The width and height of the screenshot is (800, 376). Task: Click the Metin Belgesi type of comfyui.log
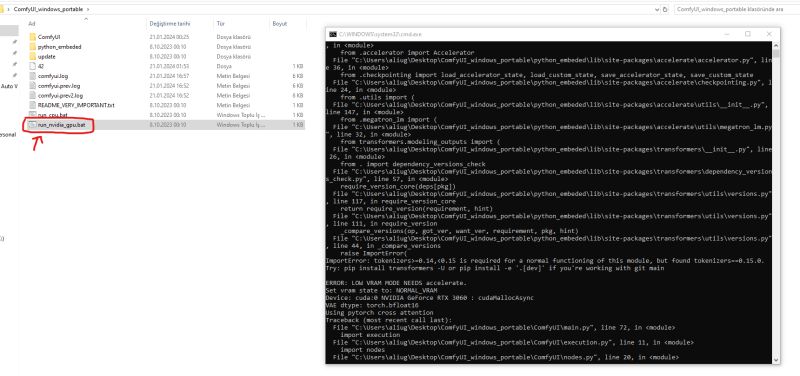tap(233, 76)
